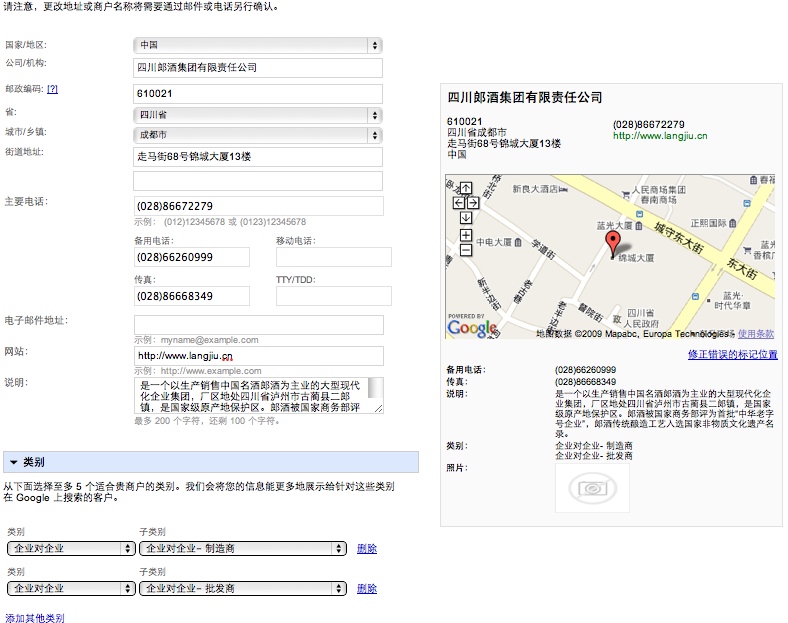Click 修正错误的标记位置 link
The height and width of the screenshot is (623, 788).
[732, 355]
